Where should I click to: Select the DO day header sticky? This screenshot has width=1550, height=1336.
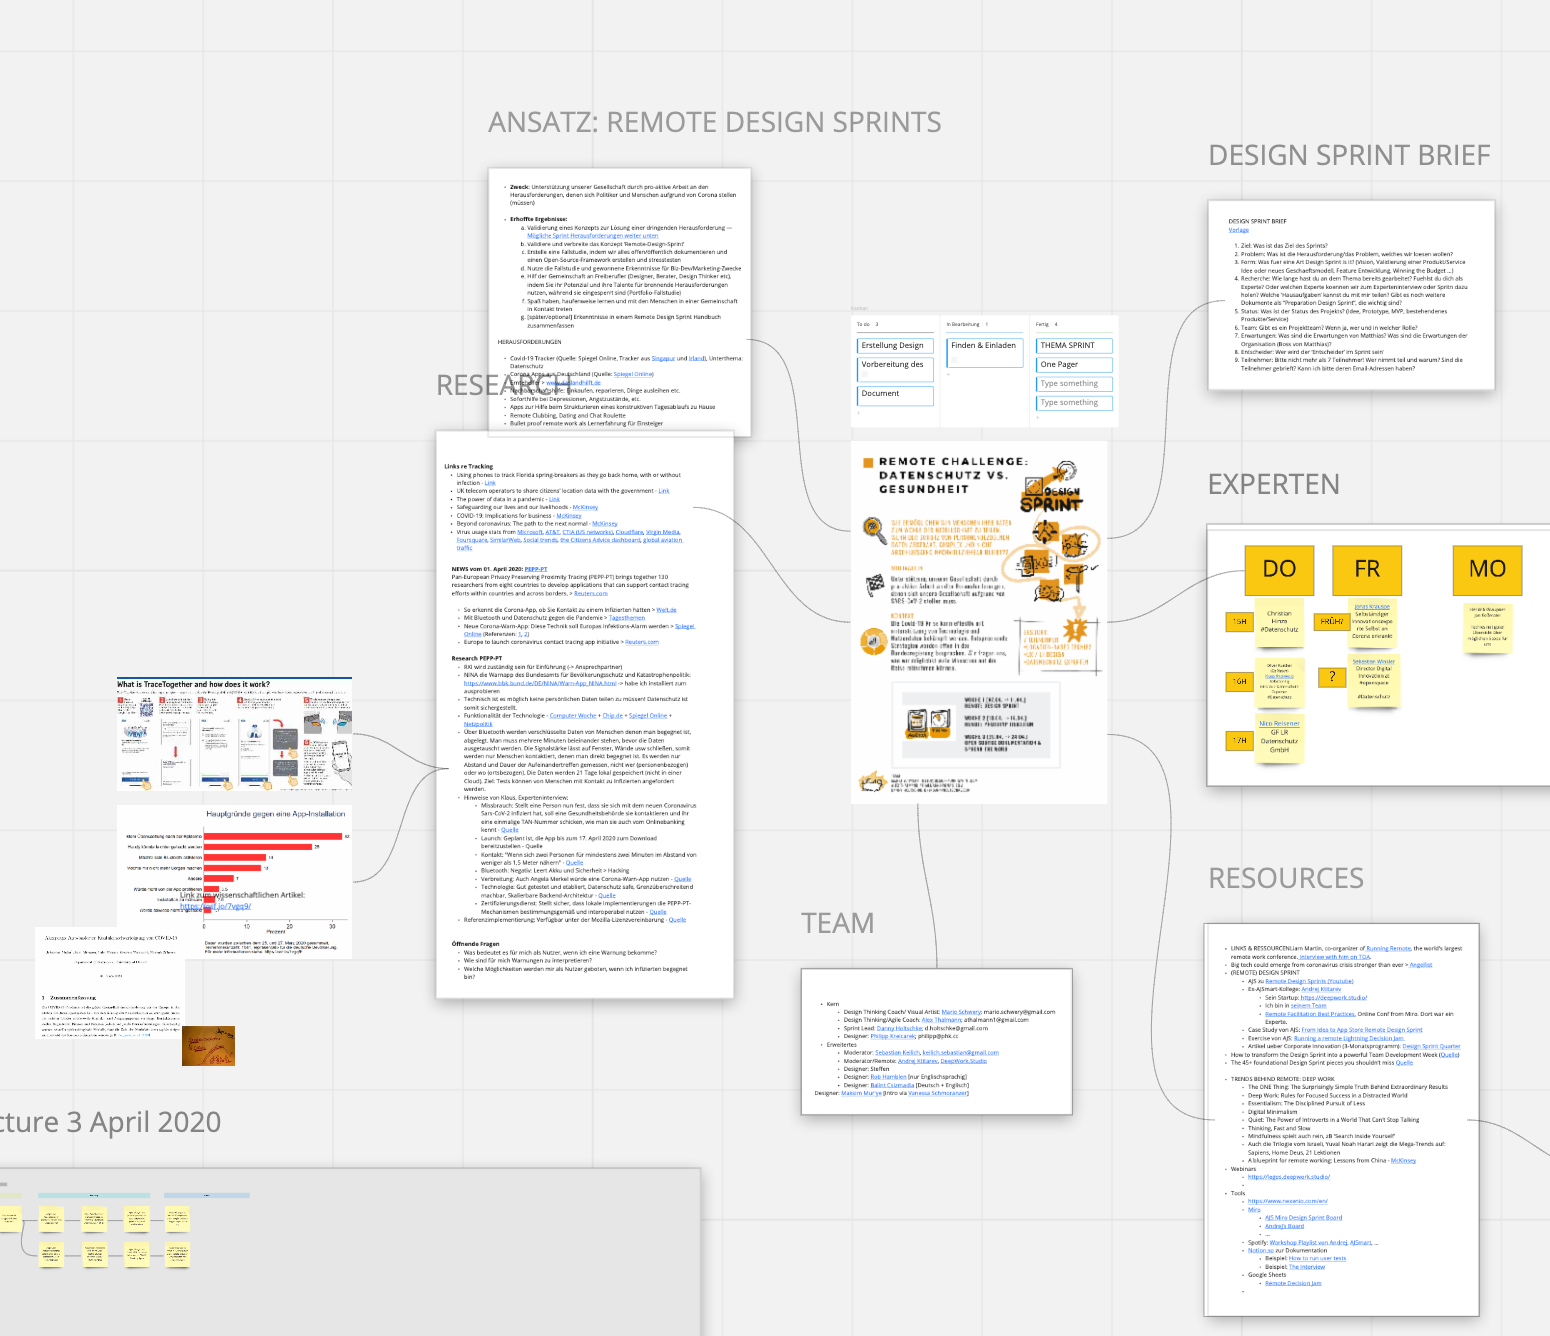click(x=1280, y=568)
